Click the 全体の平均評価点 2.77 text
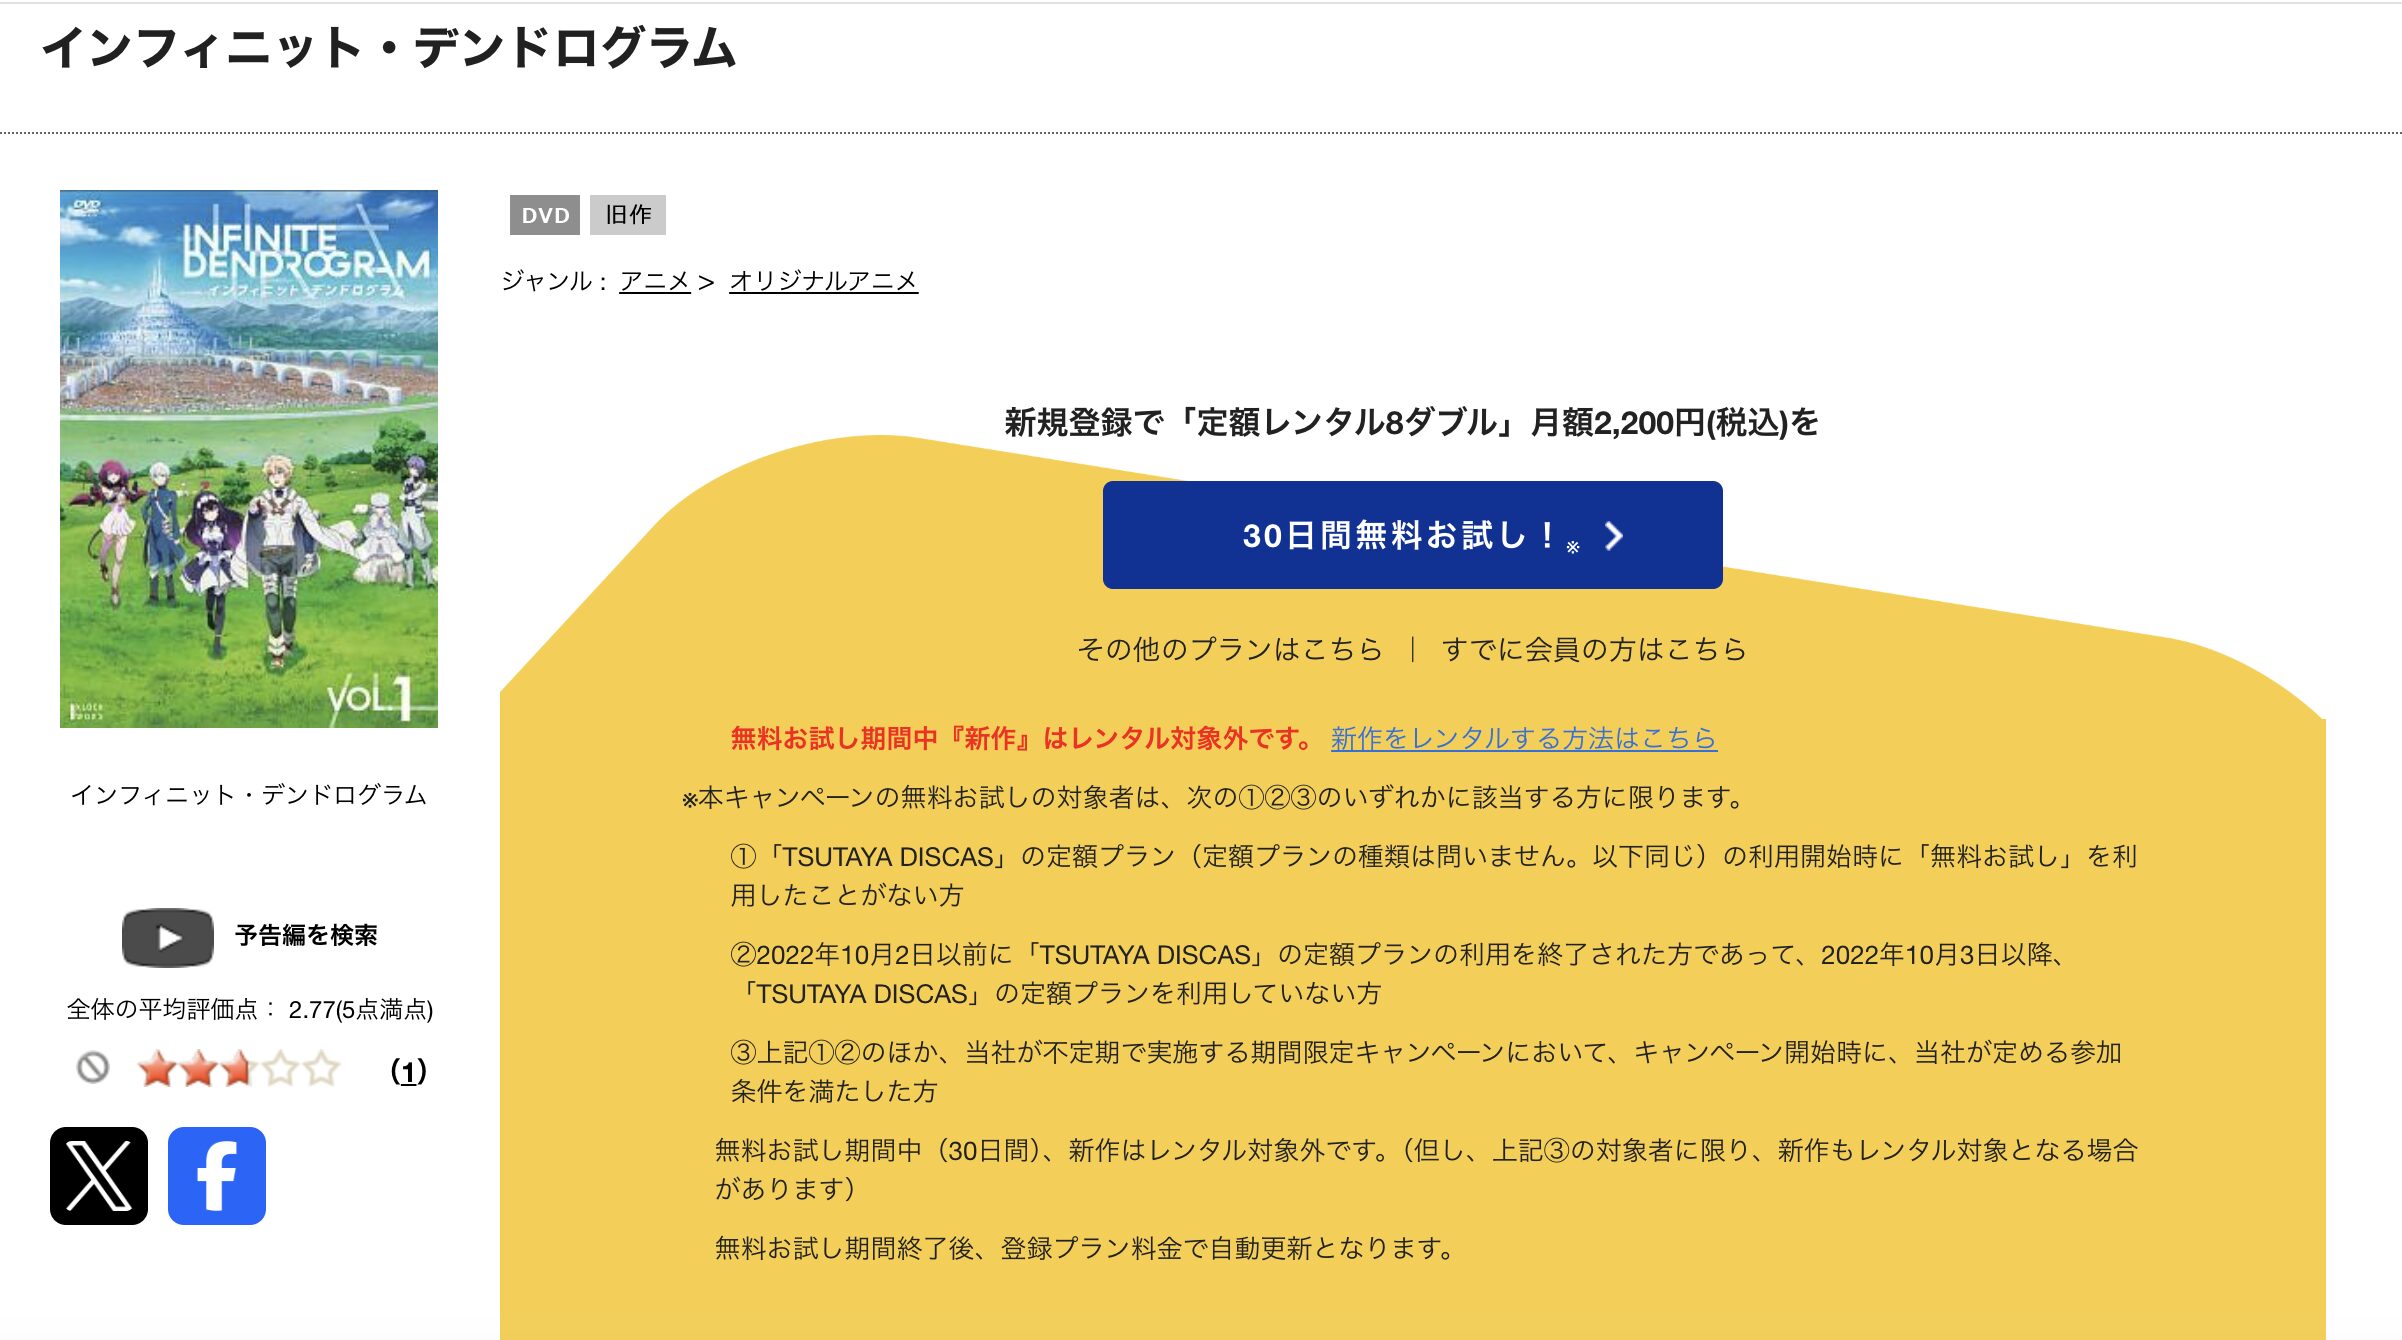This screenshot has height=1340, width=2402. coord(250,1009)
